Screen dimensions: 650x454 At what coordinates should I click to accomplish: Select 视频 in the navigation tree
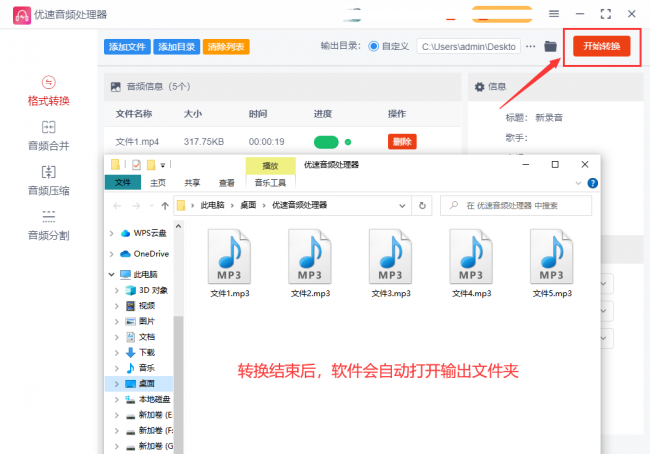(146, 306)
